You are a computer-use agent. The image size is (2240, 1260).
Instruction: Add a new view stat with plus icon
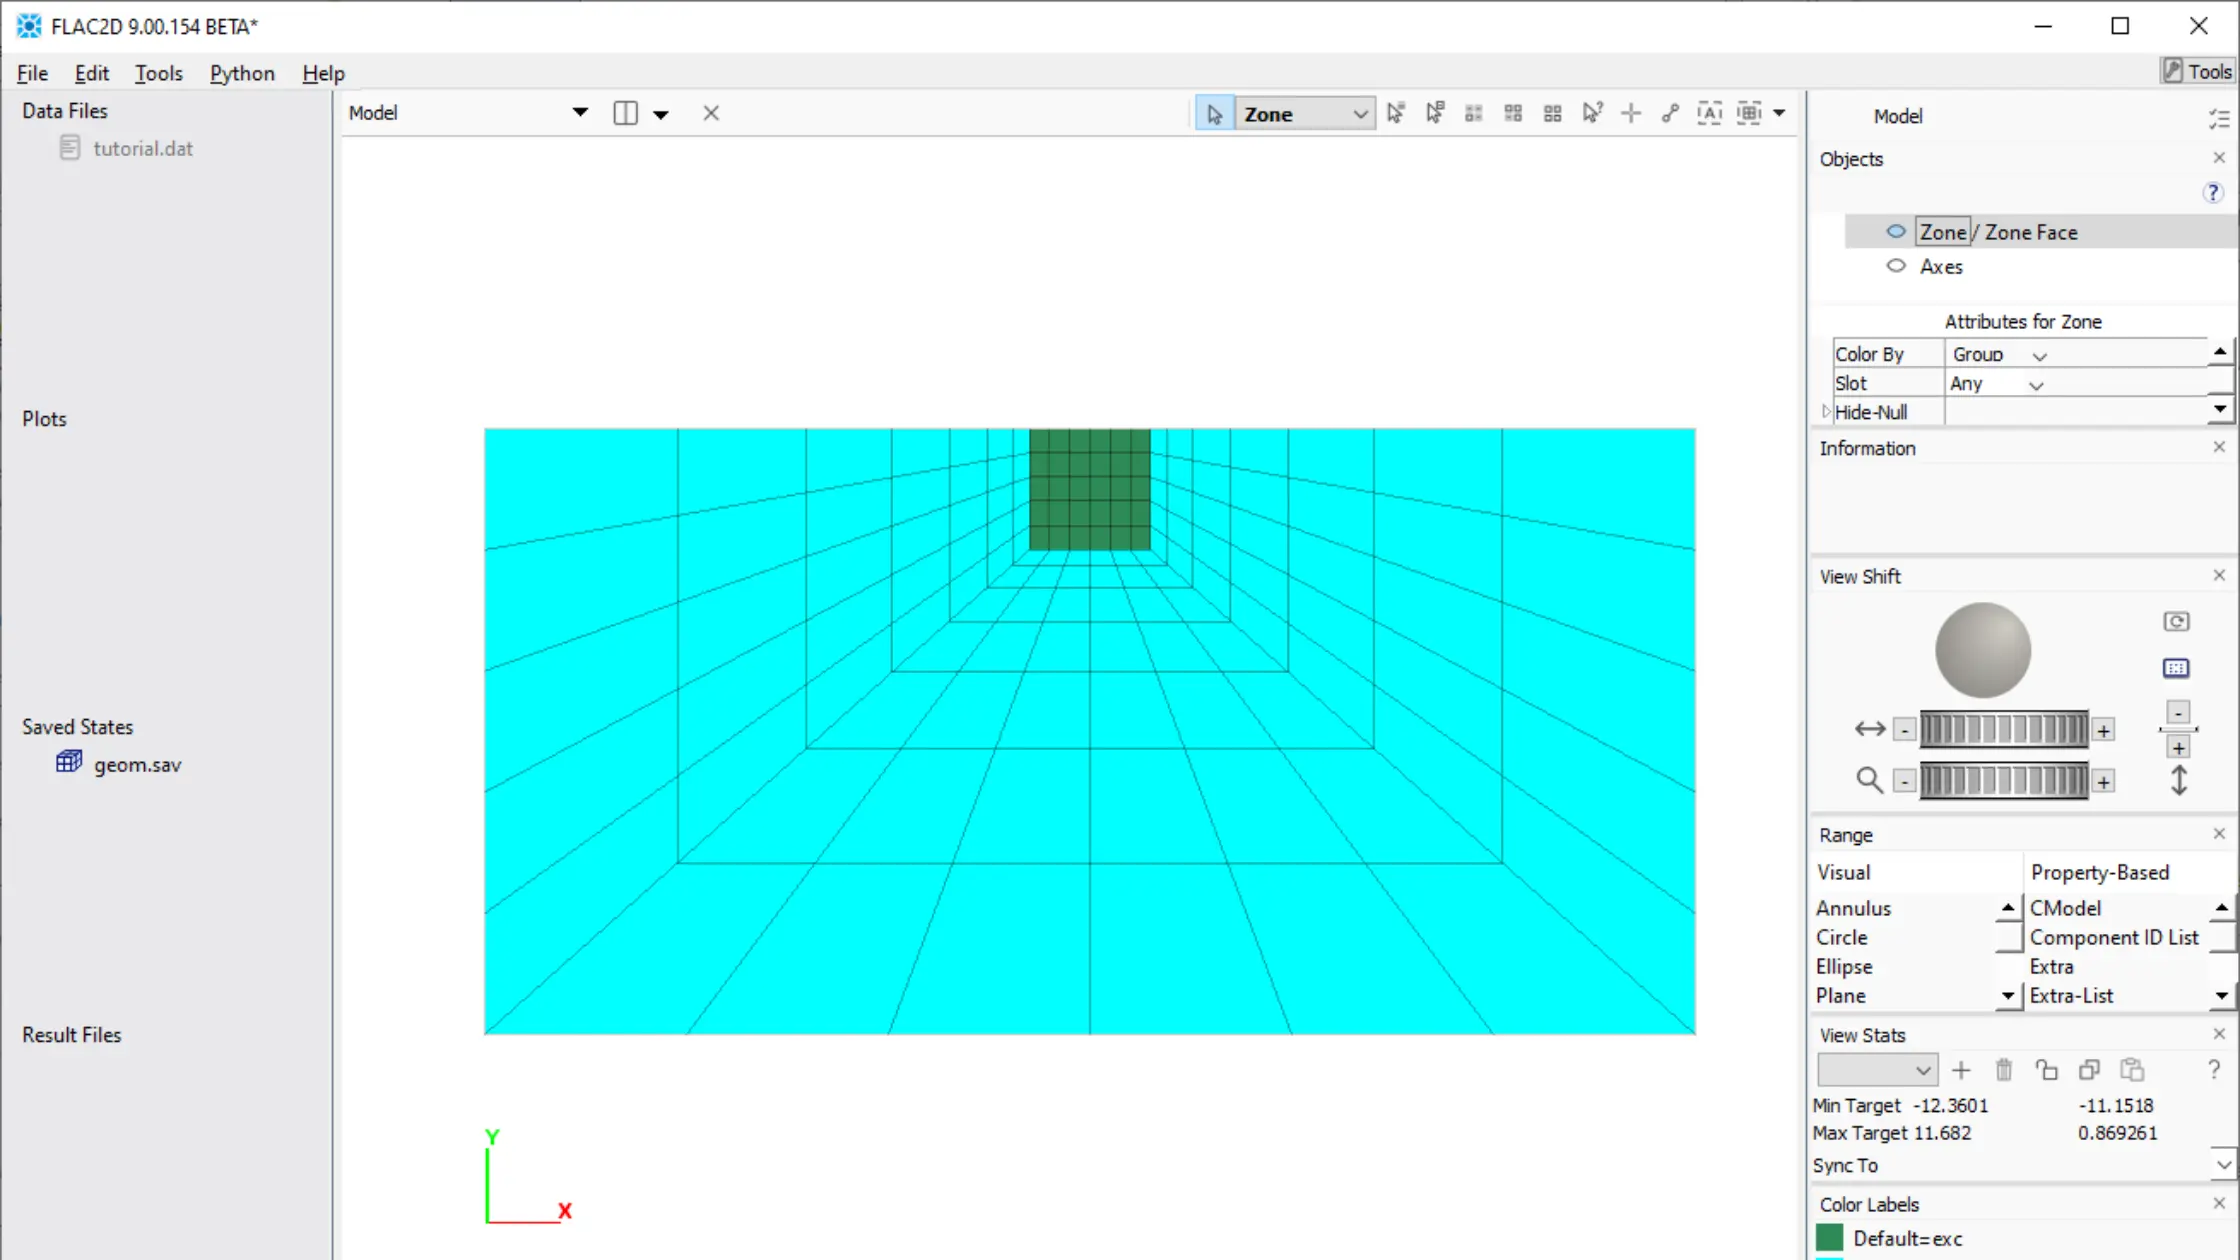[x=1961, y=1070]
